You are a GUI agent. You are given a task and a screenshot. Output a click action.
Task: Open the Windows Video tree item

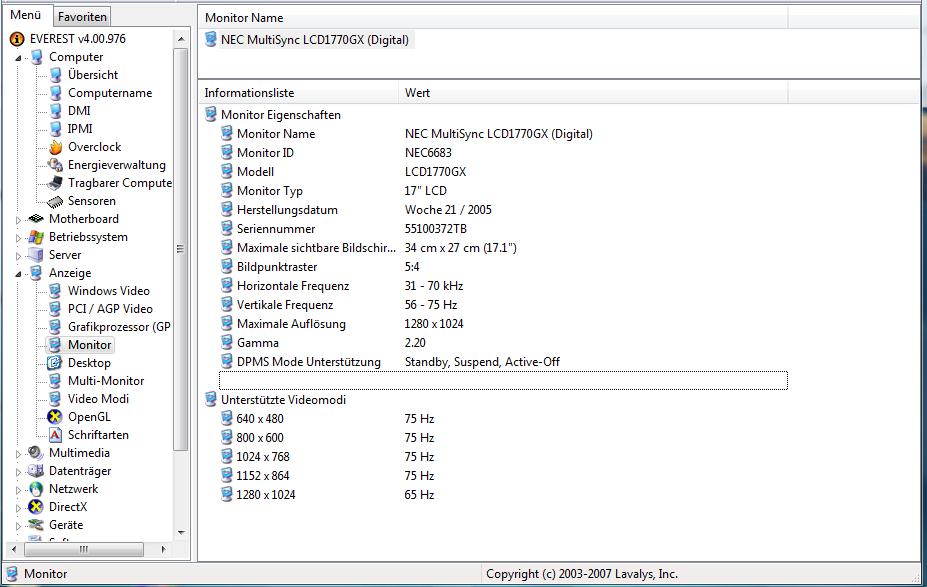point(109,291)
